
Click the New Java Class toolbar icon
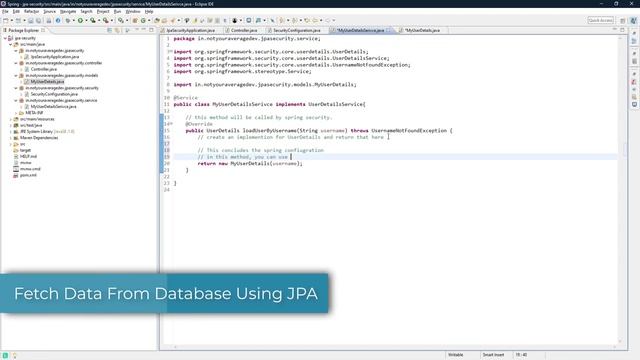[143, 20]
